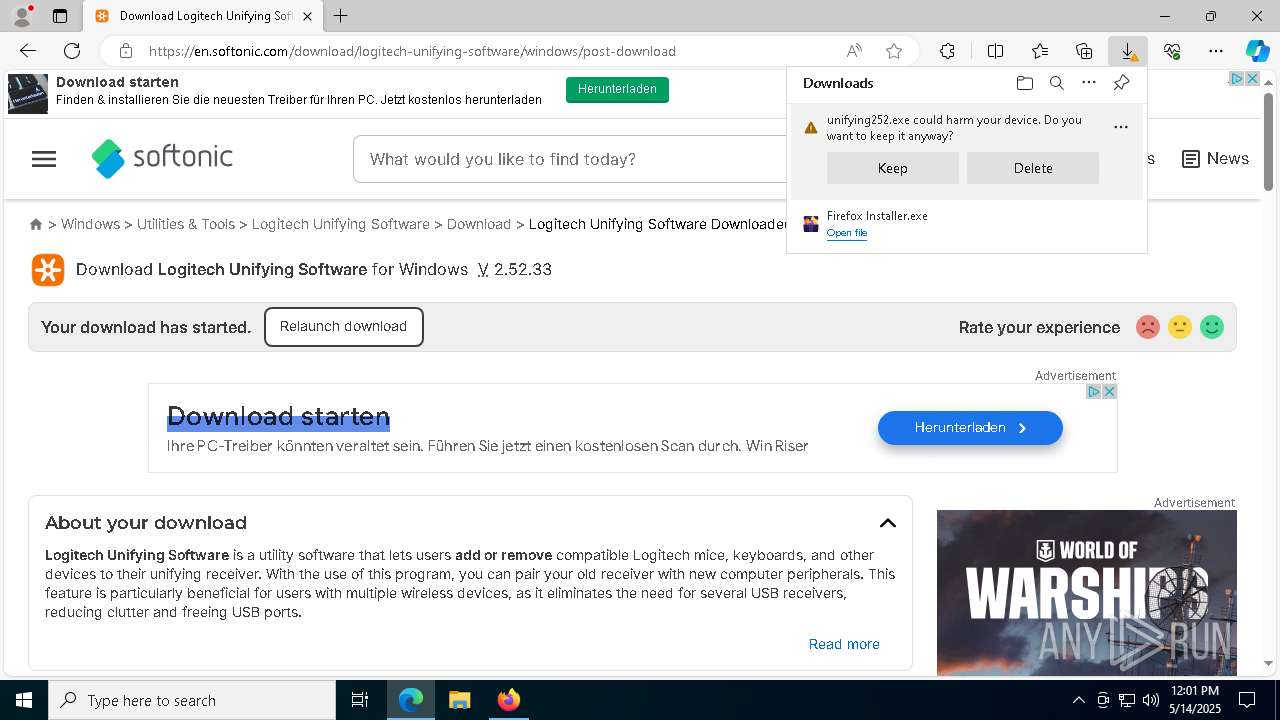The image size is (1280, 720).
Task: Go to Utilities & Tools breadcrumb
Action: 186,224
